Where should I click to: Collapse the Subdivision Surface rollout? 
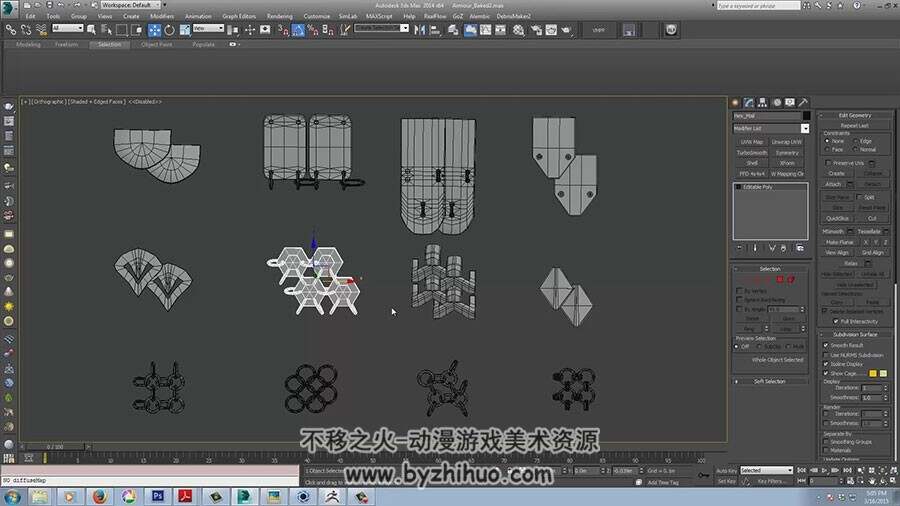click(x=855, y=334)
